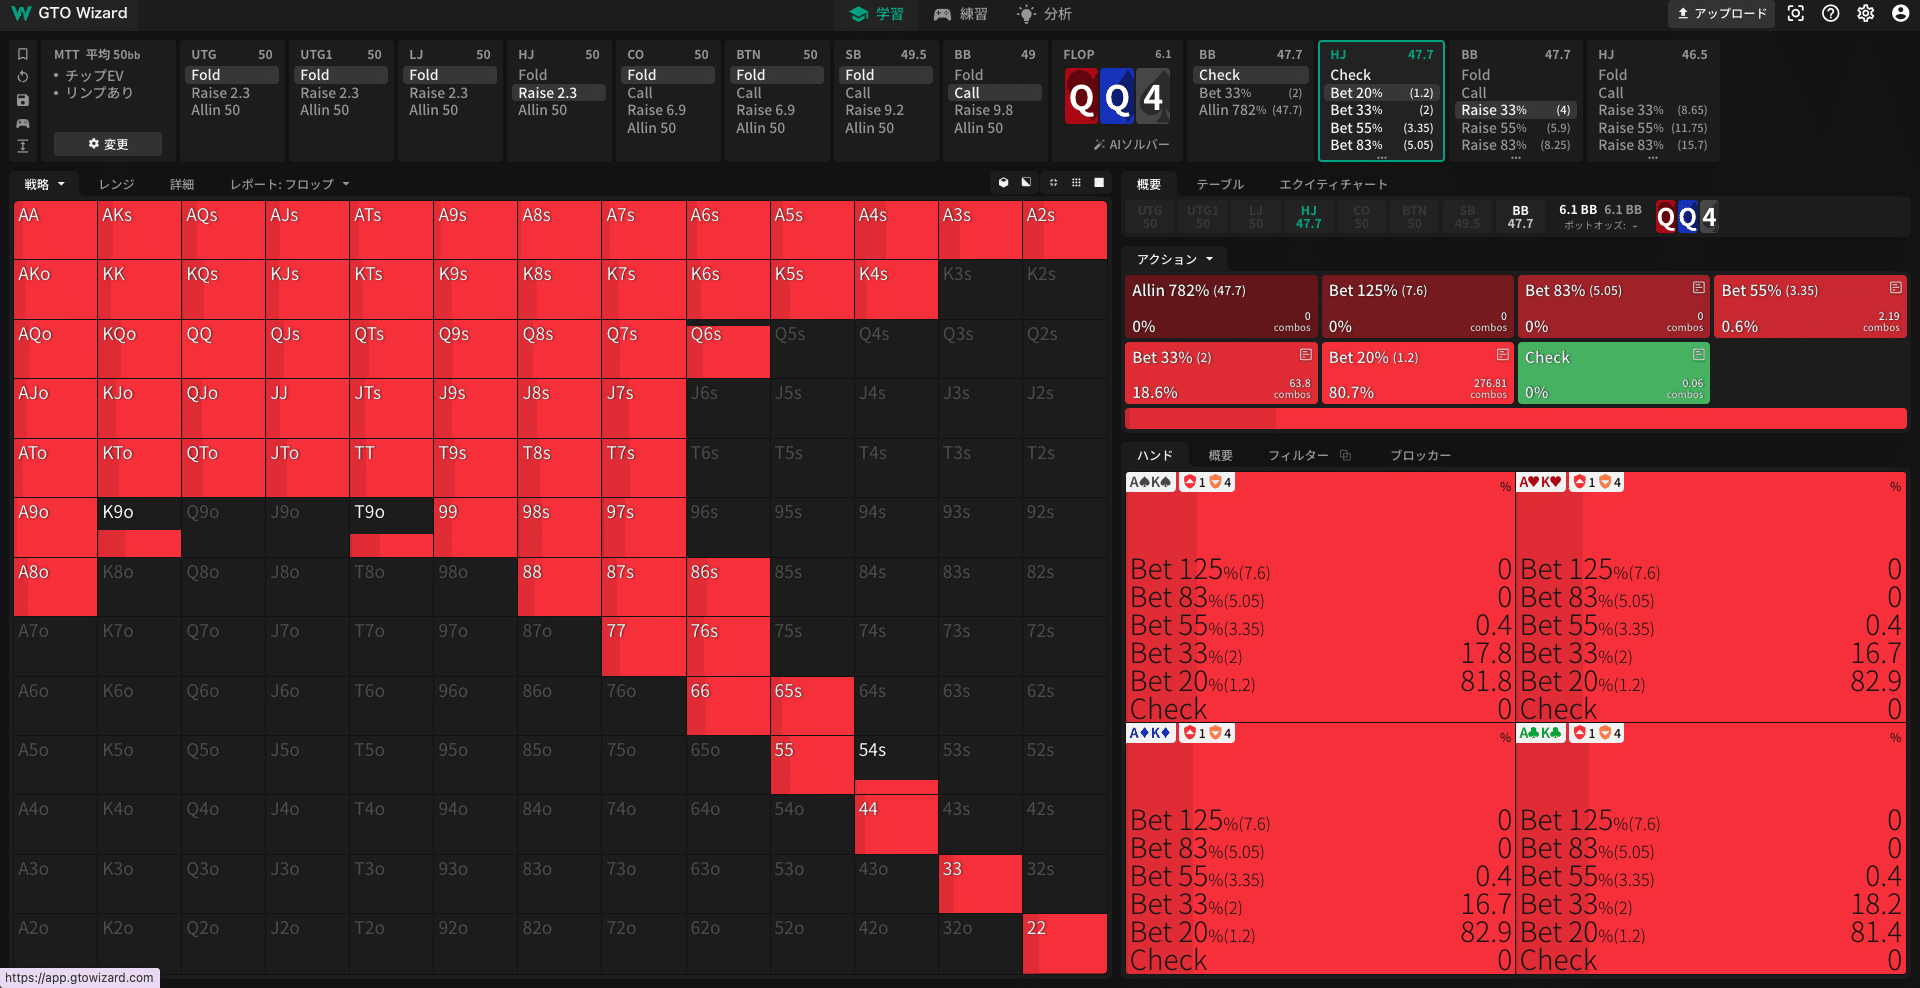Open the テーブル tab

[x=1220, y=184]
